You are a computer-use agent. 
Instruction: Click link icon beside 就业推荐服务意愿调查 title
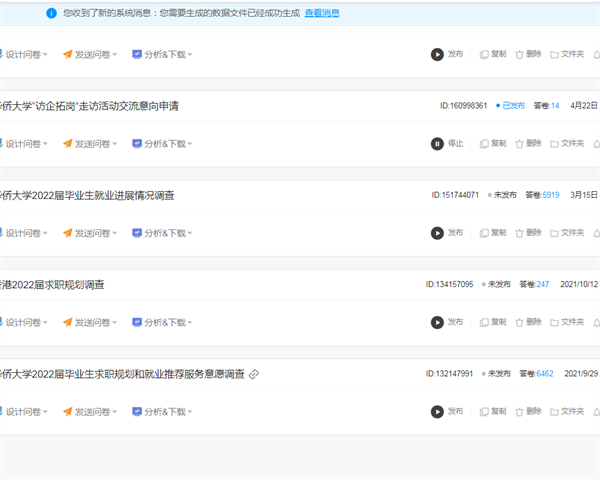[254, 374]
